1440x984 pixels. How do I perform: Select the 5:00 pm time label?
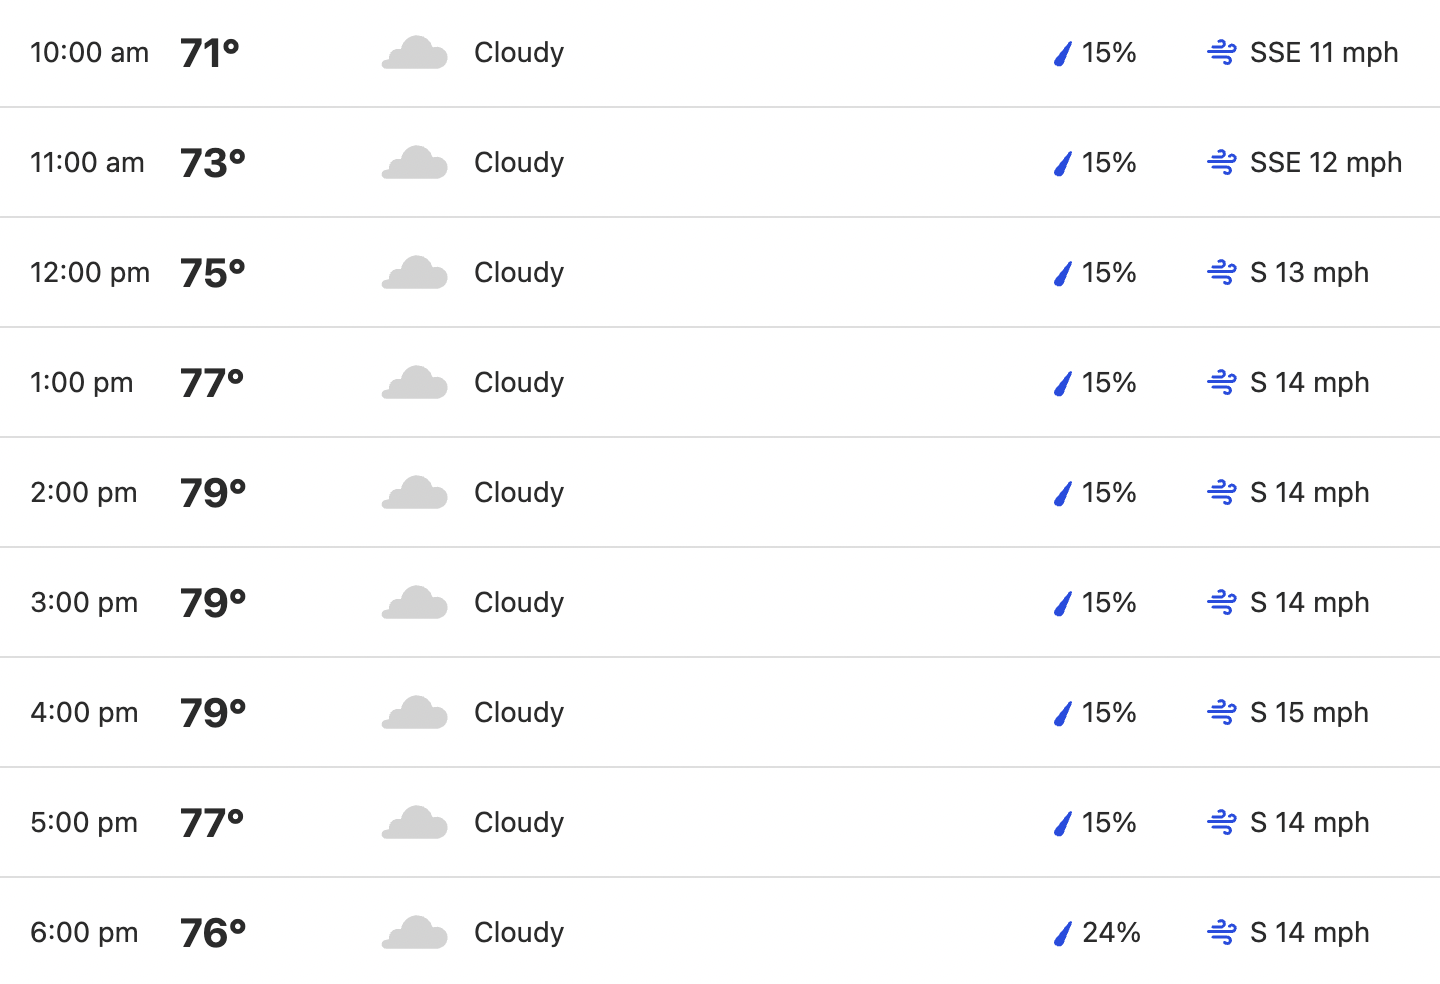84,822
